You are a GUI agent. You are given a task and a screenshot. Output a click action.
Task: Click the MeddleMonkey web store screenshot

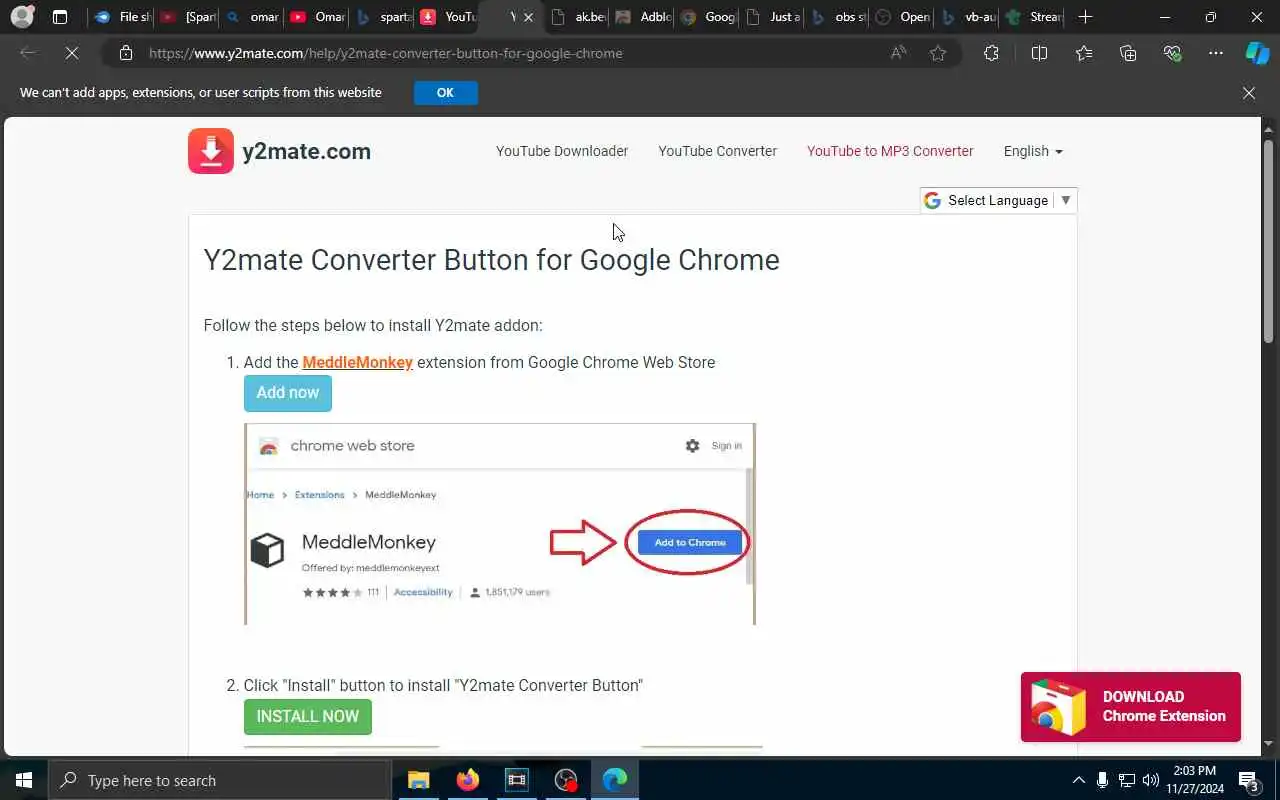pyautogui.click(x=500, y=524)
